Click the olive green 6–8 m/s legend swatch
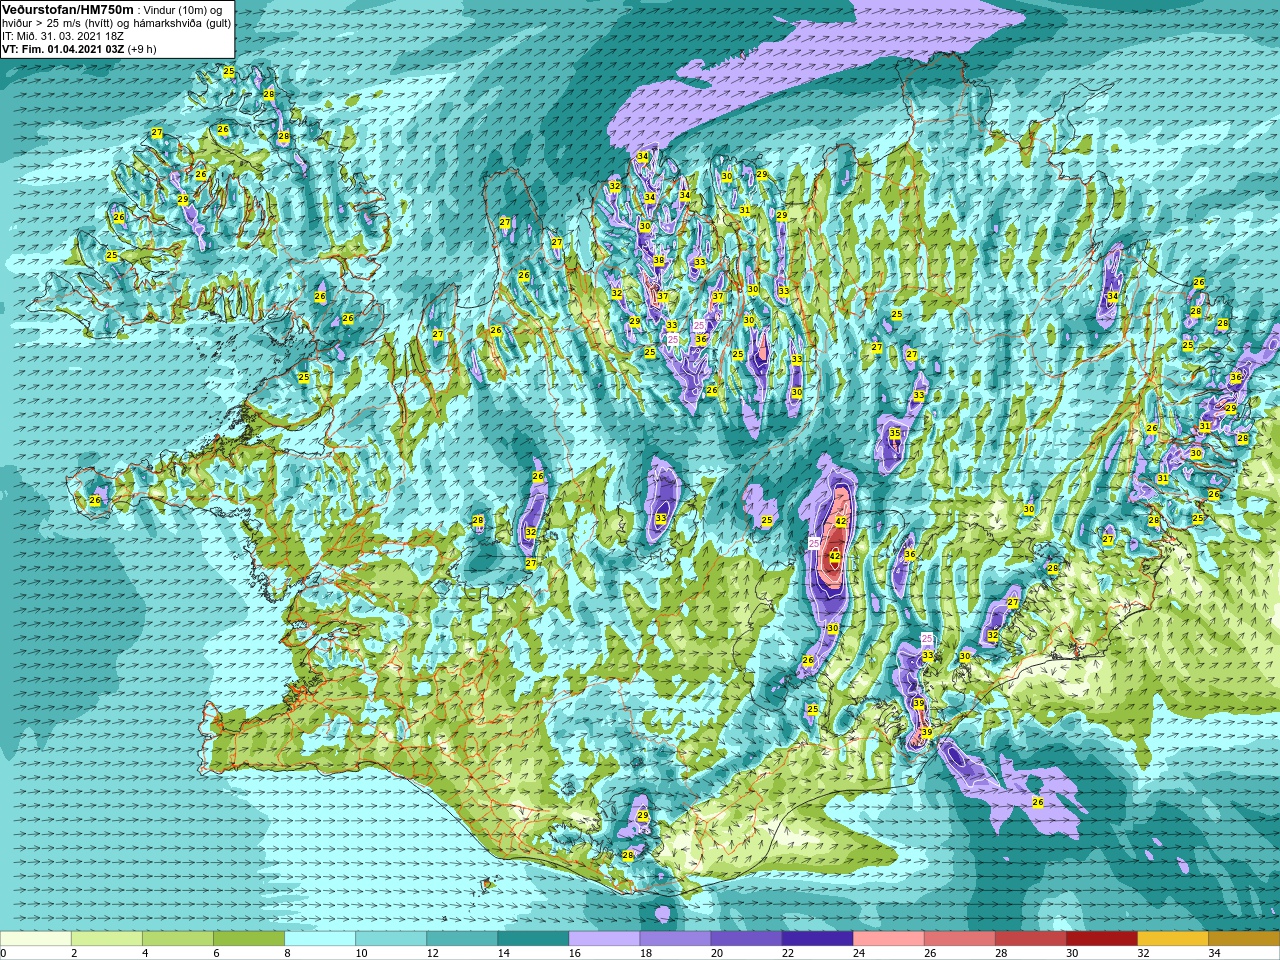The width and height of the screenshot is (1280, 960). click(x=249, y=939)
